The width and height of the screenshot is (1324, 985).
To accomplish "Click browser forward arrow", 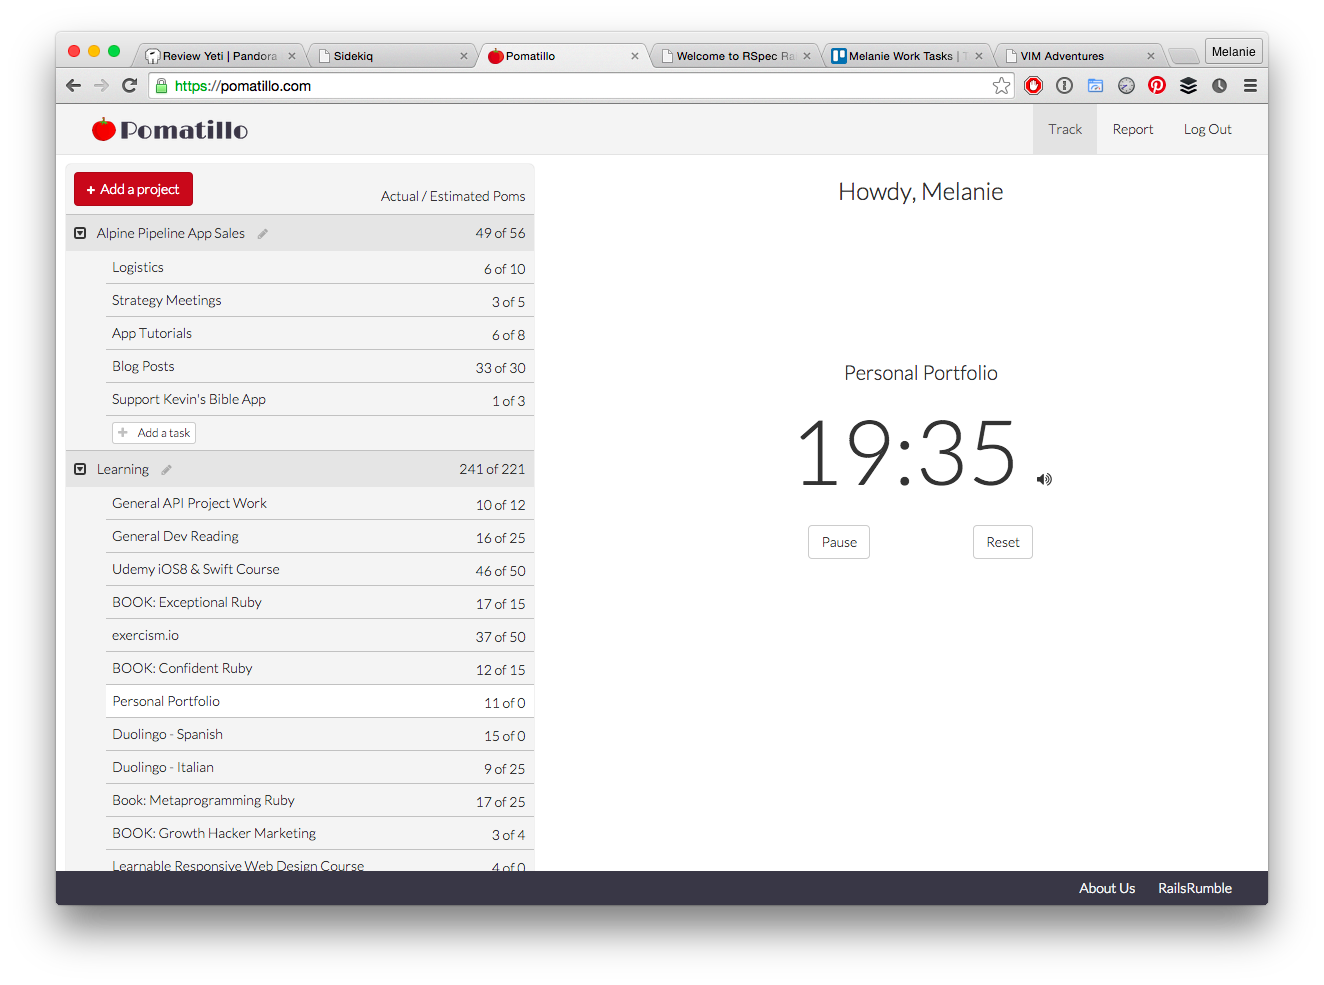I will click(x=101, y=86).
